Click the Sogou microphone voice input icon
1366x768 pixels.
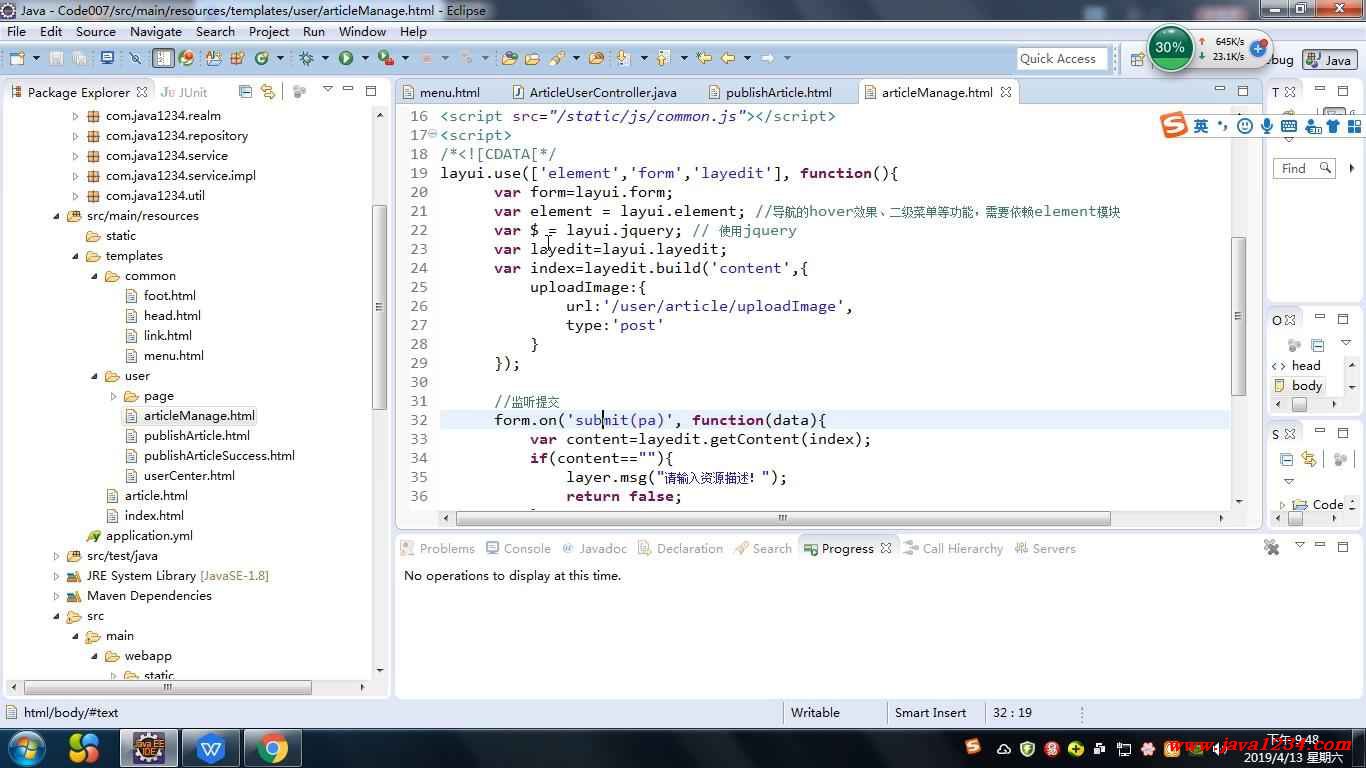[1267, 126]
